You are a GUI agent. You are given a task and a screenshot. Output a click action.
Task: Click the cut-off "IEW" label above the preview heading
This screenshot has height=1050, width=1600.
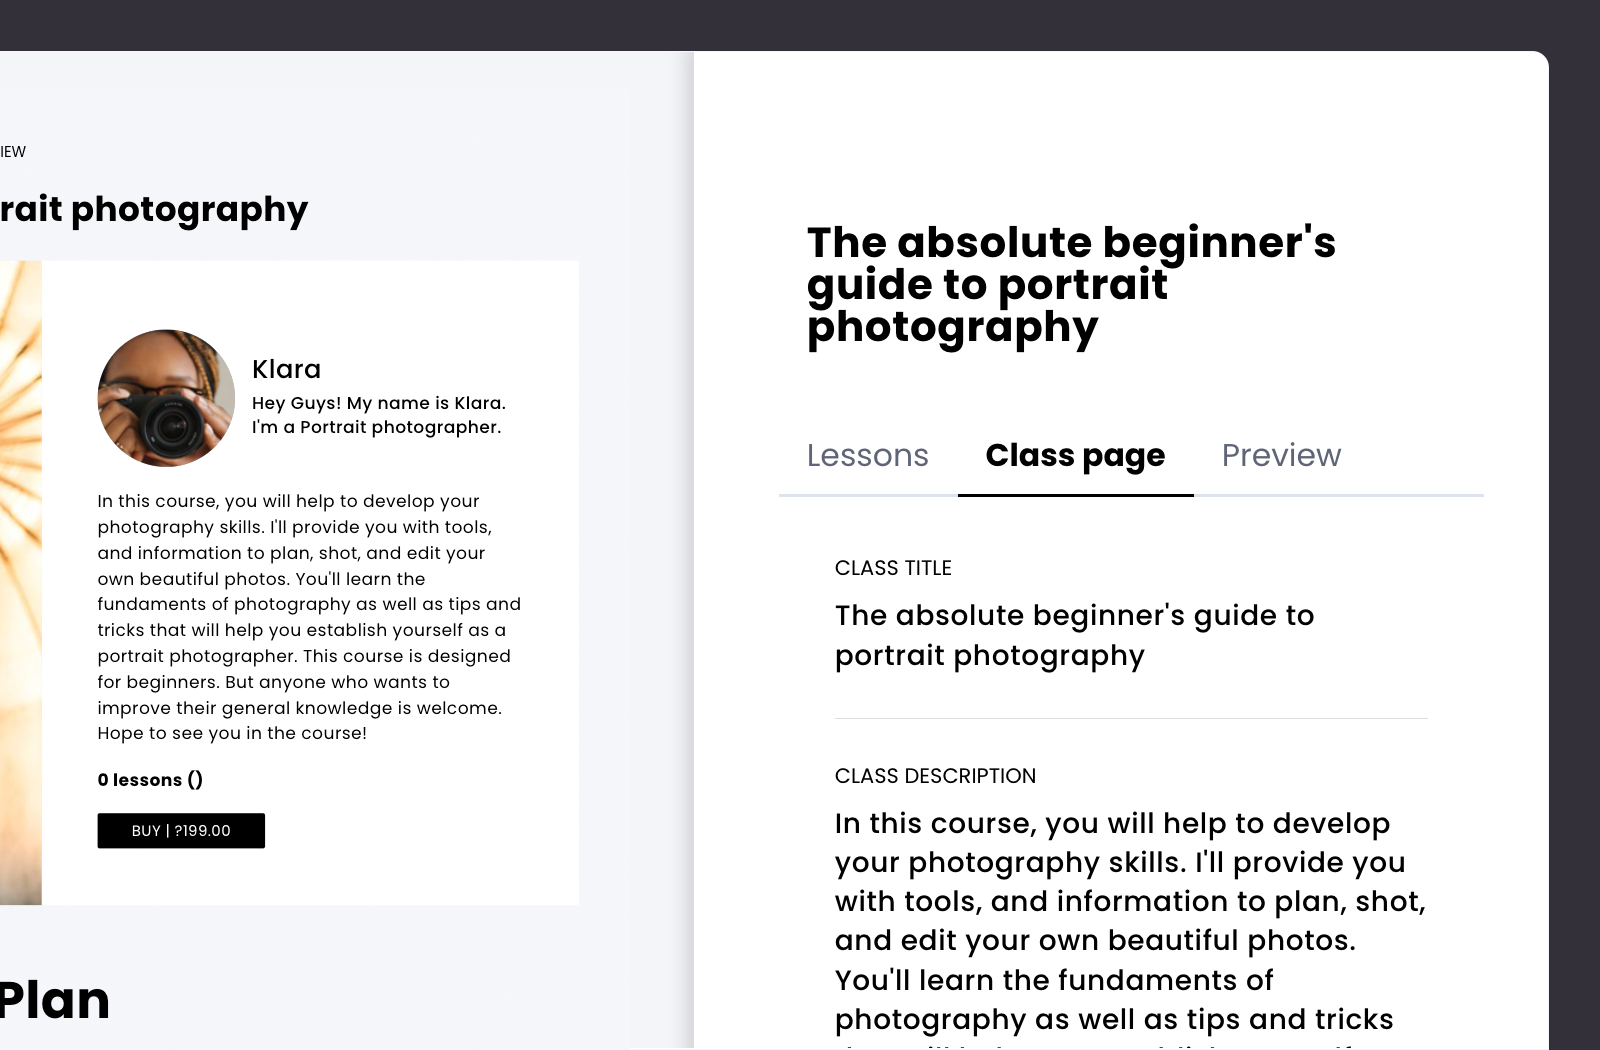coord(13,152)
